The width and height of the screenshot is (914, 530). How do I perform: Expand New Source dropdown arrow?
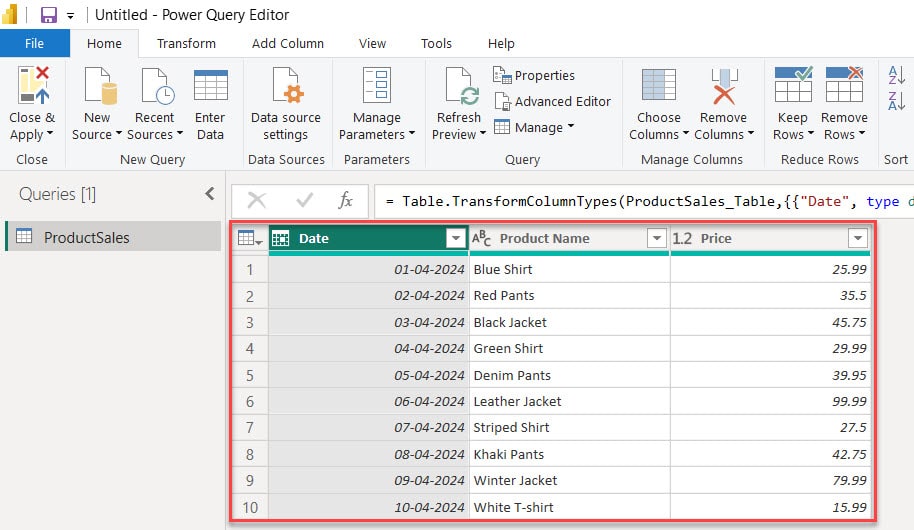point(118,134)
